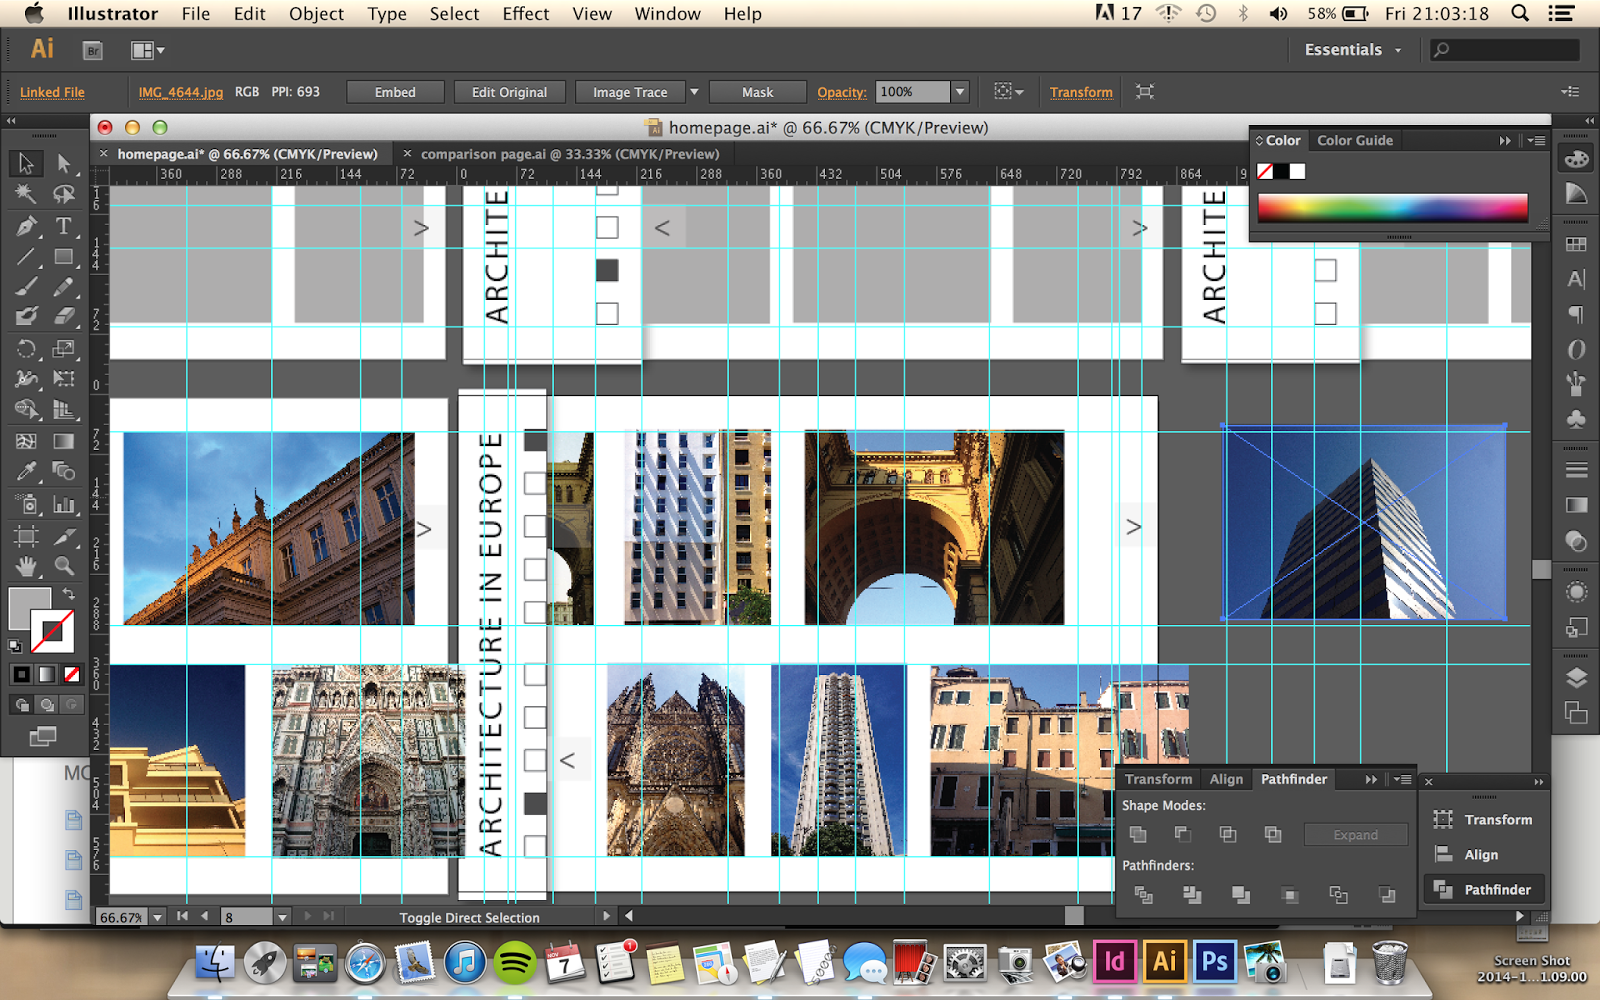This screenshot has height=1000, width=1600.
Task: Click the Unite shape mode icon
Action: 1138,834
